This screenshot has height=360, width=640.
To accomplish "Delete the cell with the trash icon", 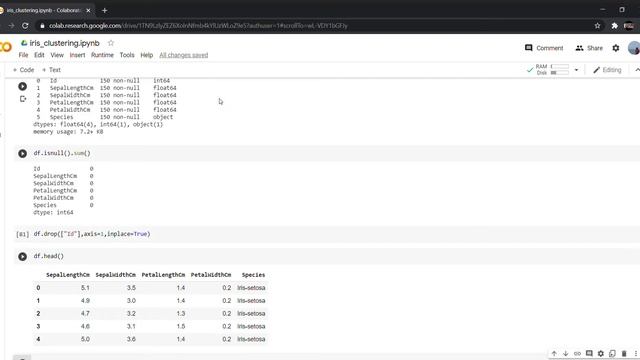I will pyautogui.click(x=624, y=353).
